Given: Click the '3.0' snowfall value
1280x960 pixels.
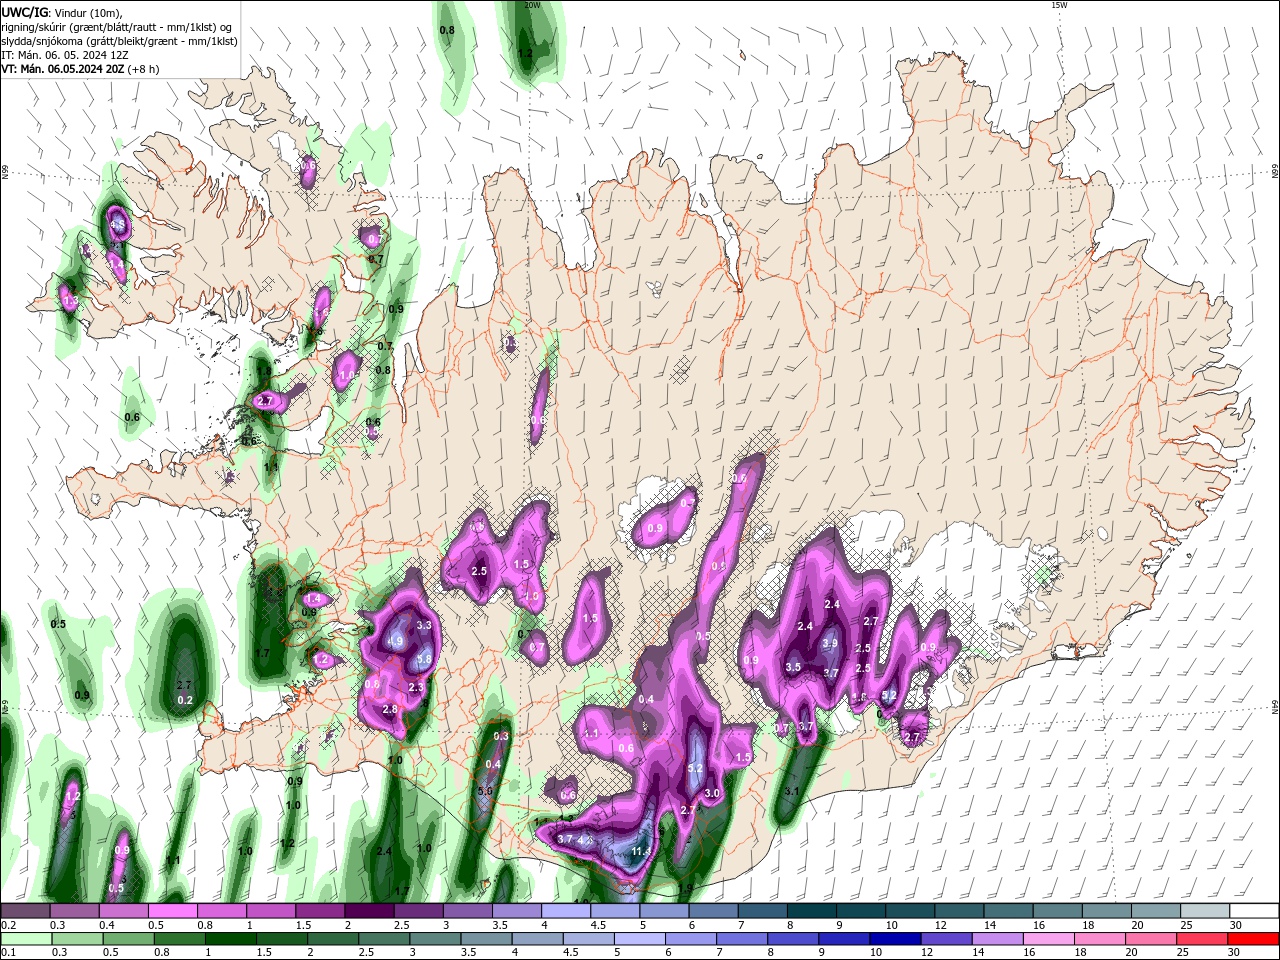Looking at the screenshot, I should 712,793.
